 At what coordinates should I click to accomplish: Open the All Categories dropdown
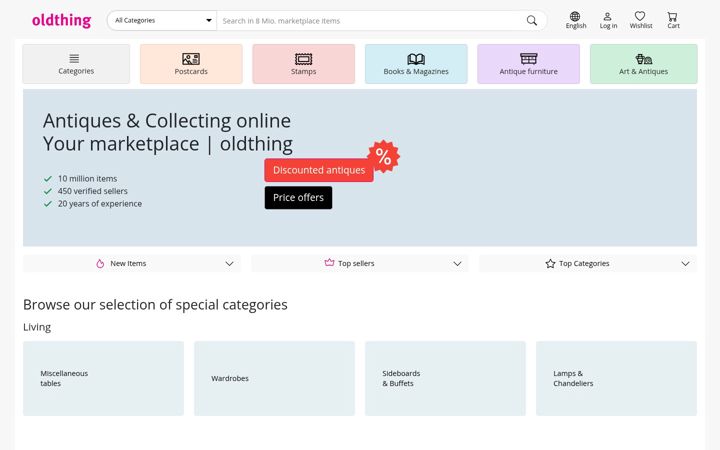click(162, 21)
